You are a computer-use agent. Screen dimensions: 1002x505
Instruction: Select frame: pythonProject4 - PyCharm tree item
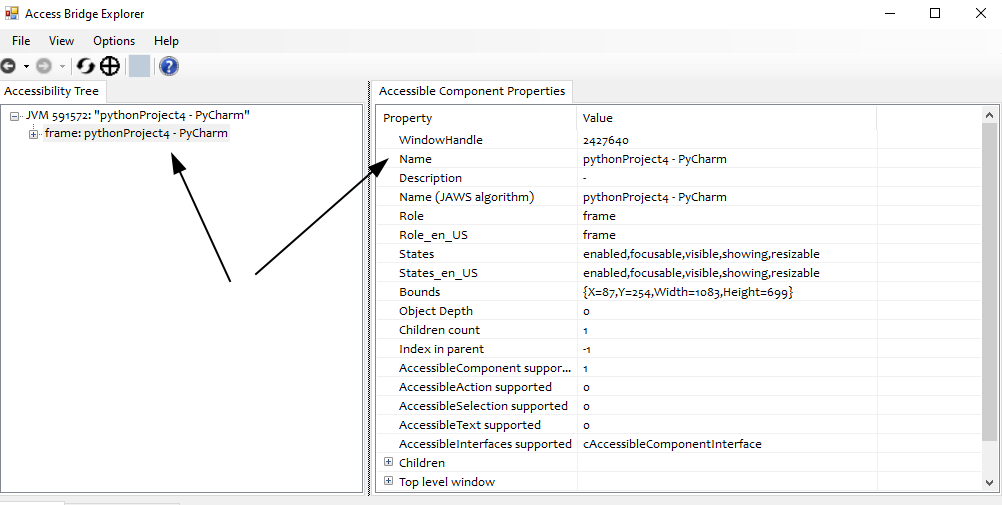pyautogui.click(x=136, y=134)
